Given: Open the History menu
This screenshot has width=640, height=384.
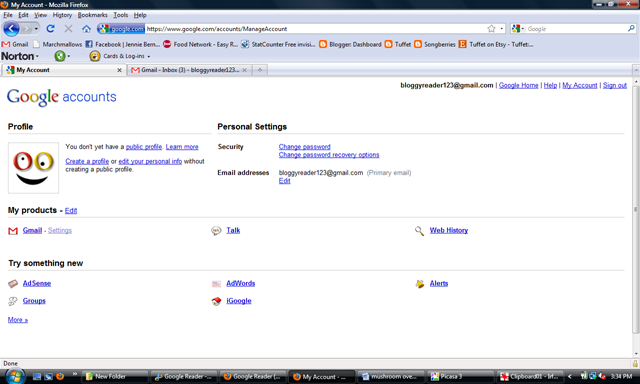Looking at the screenshot, I should coord(62,15).
